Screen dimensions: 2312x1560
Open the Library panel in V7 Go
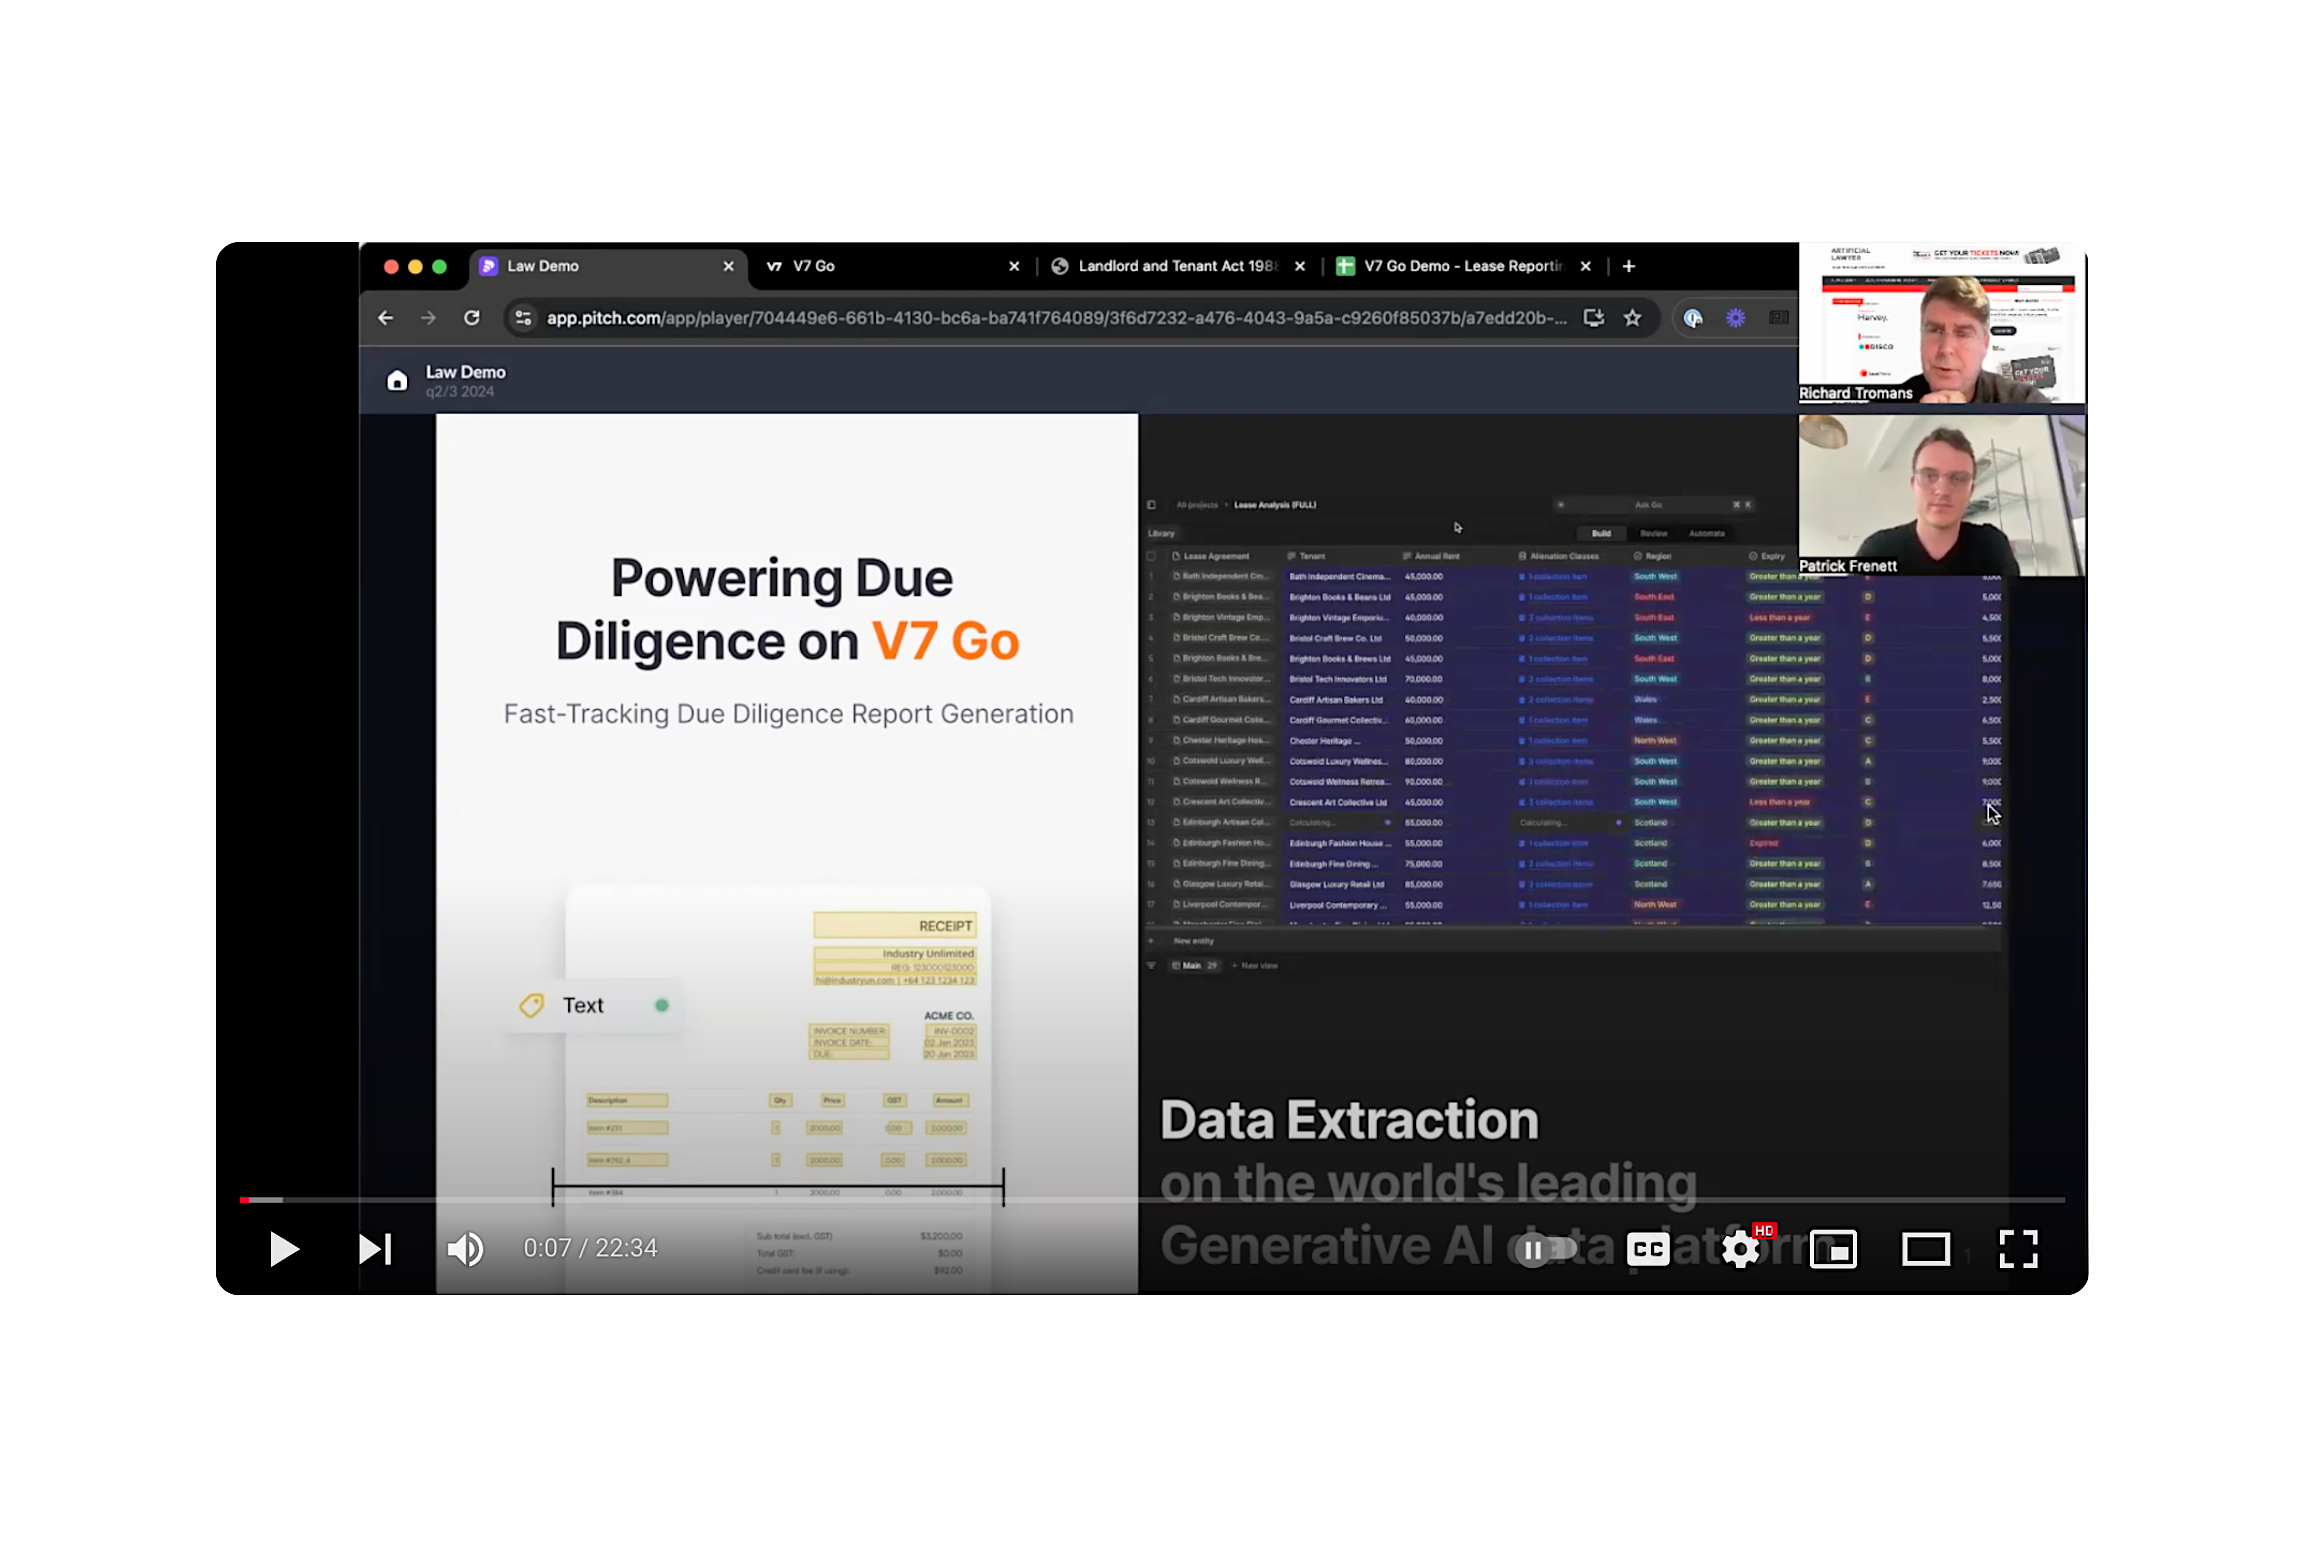click(x=1160, y=533)
